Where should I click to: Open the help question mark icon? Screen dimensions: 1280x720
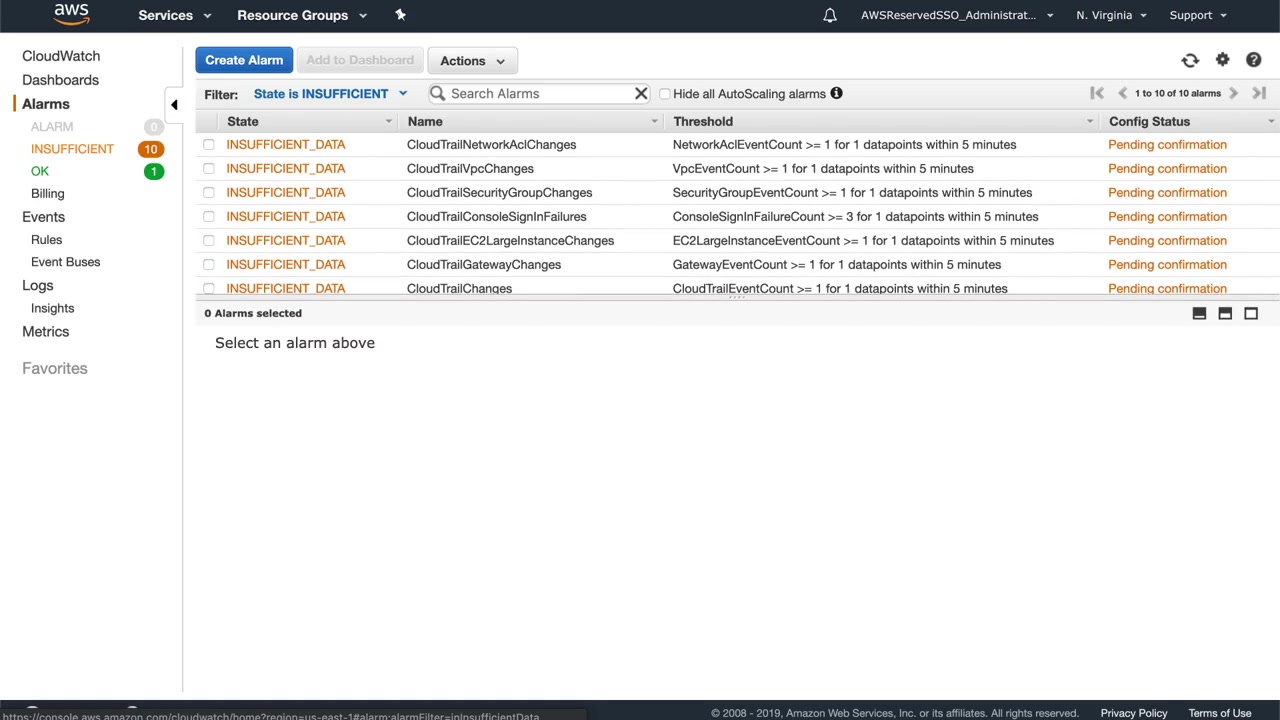tap(1253, 60)
